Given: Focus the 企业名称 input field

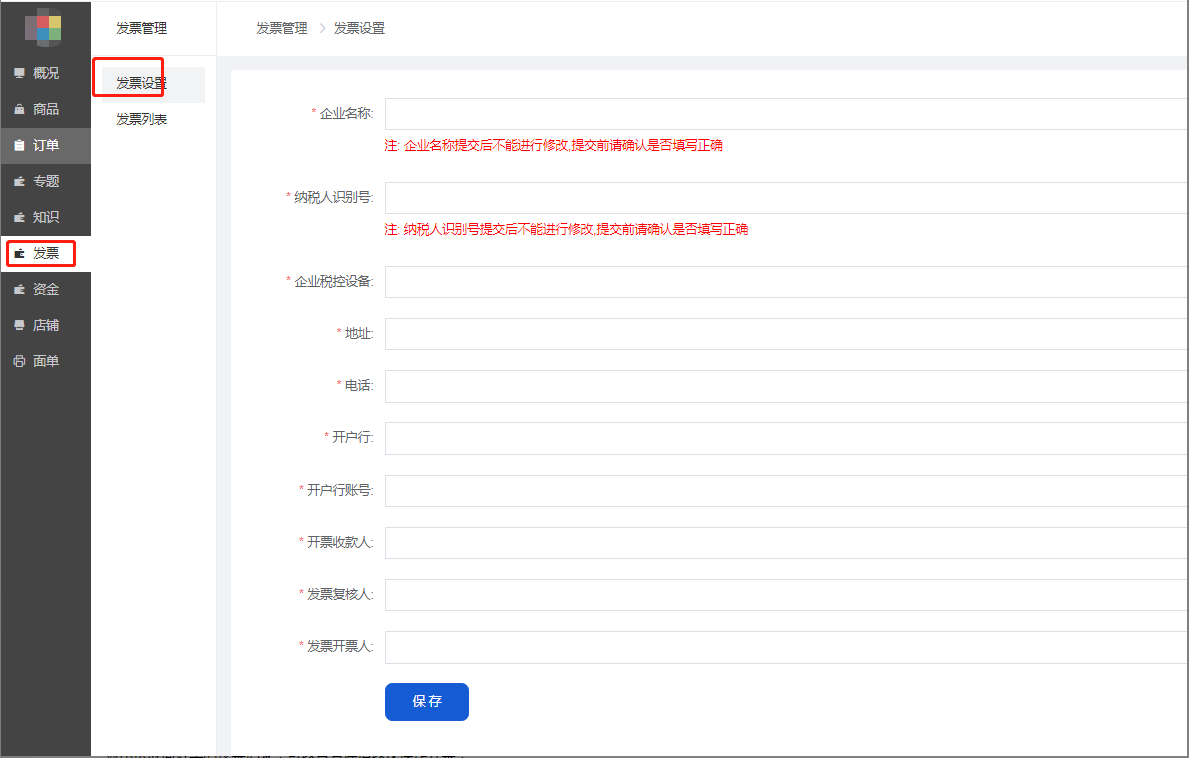Looking at the screenshot, I should (786, 114).
